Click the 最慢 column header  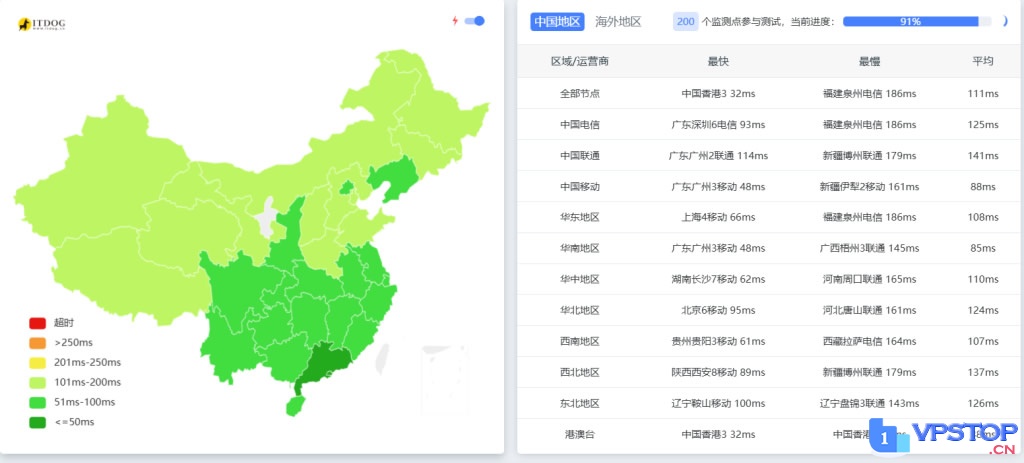coord(870,61)
